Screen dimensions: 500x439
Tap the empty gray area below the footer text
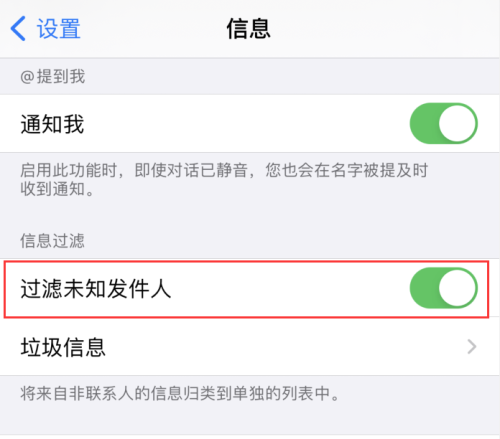pyautogui.click(x=250, y=418)
